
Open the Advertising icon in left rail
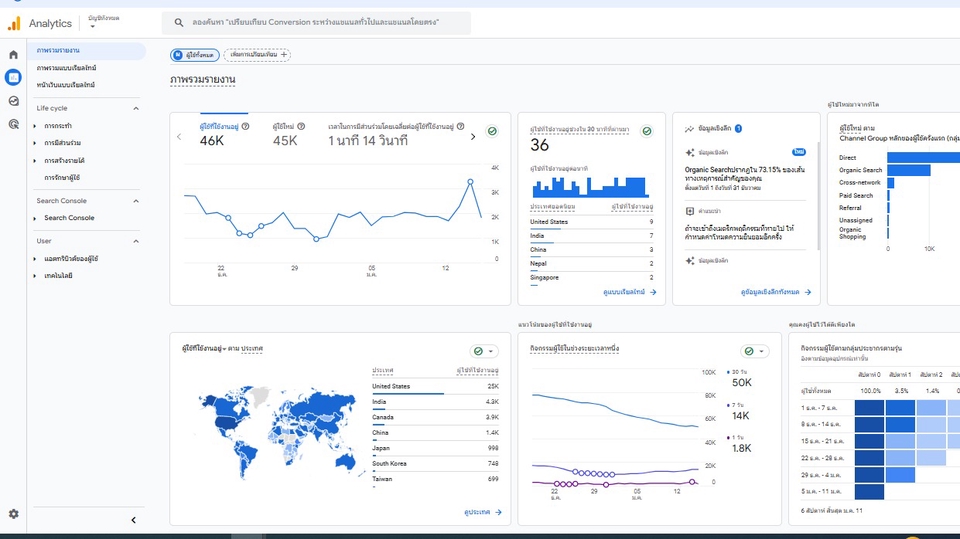click(13, 124)
